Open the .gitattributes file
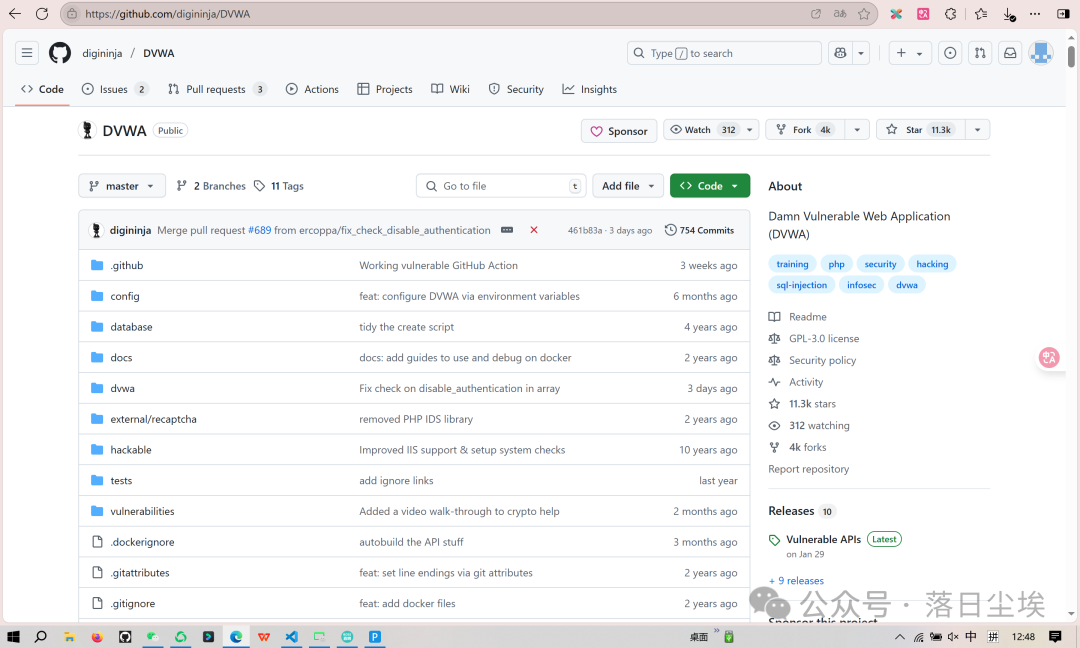Image resolution: width=1080 pixels, height=648 pixels. pyautogui.click(x=140, y=572)
